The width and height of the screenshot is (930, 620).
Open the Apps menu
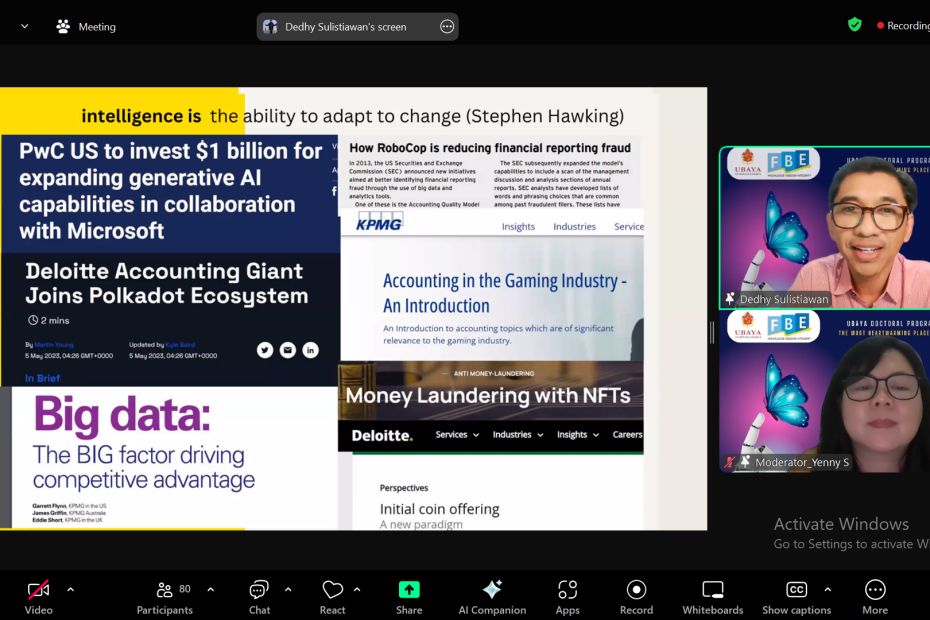(567, 597)
